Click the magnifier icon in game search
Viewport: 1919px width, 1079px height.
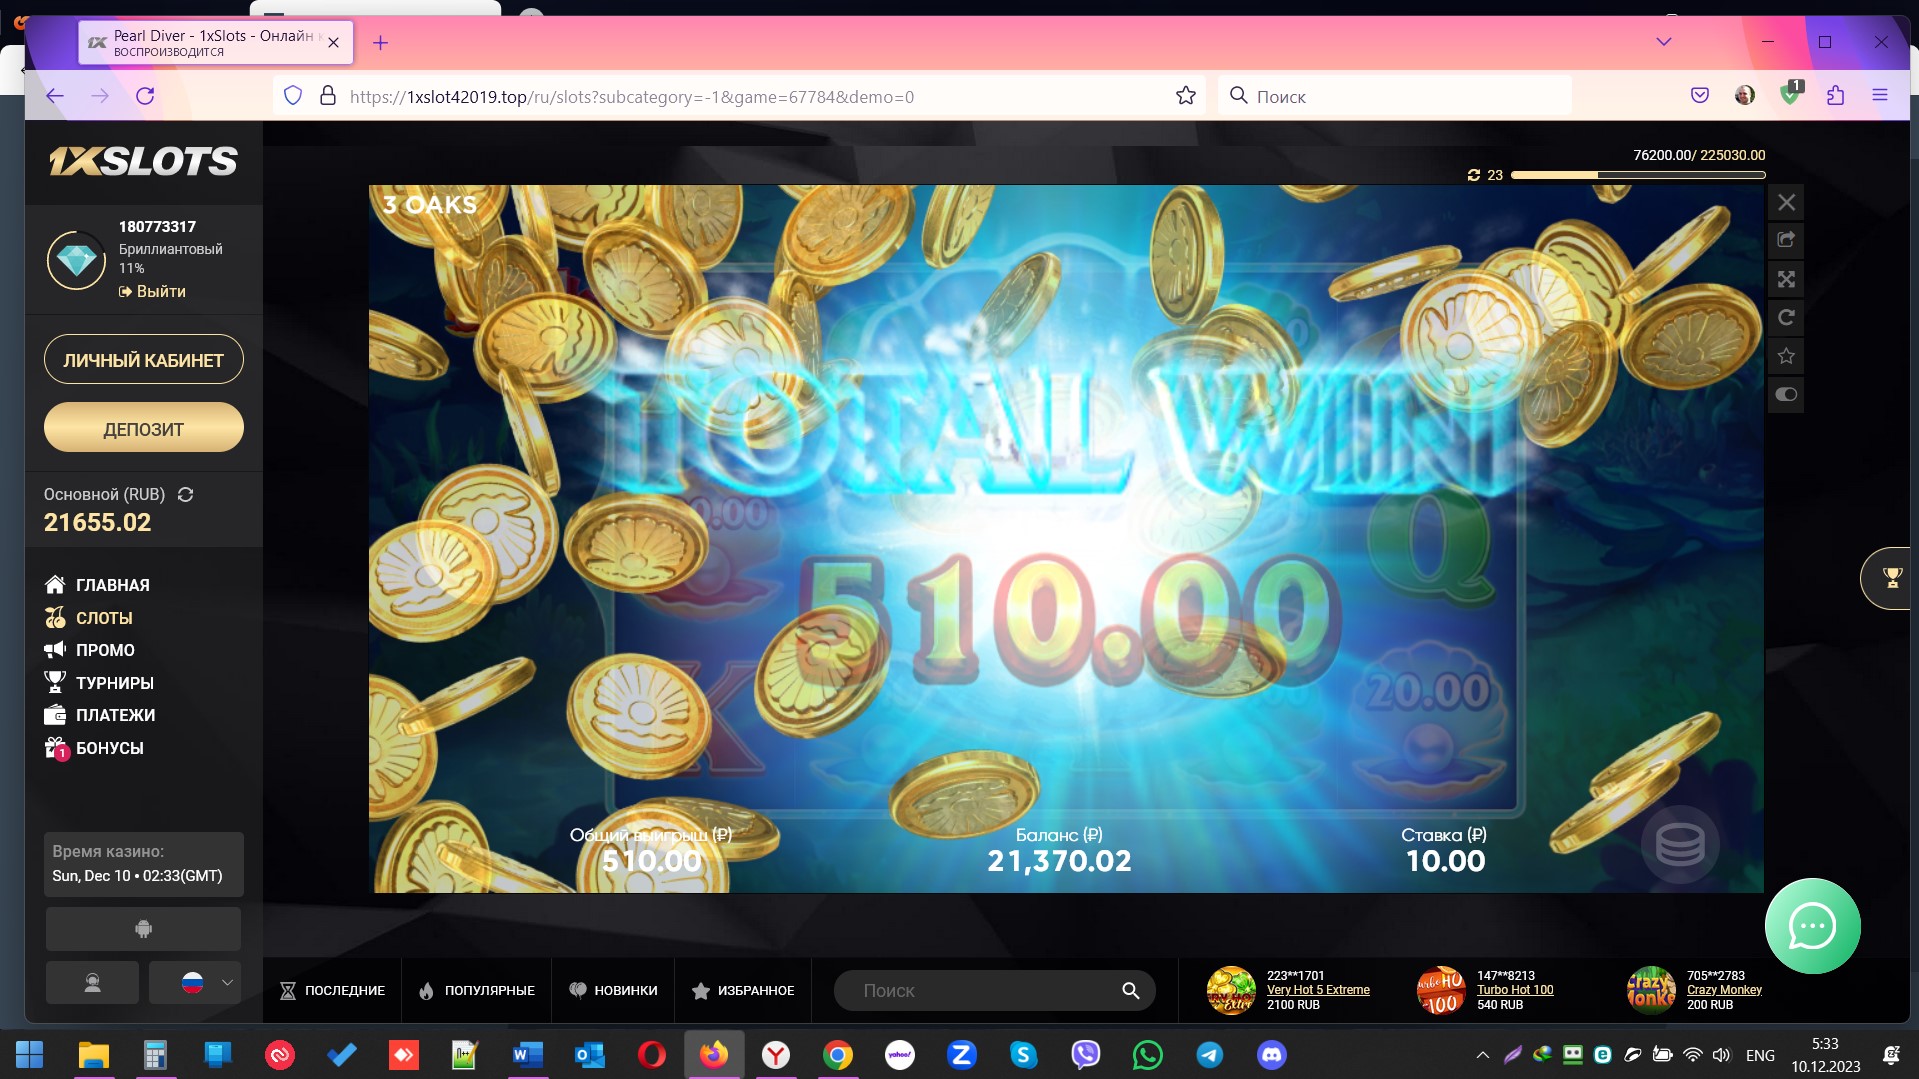pos(1130,990)
